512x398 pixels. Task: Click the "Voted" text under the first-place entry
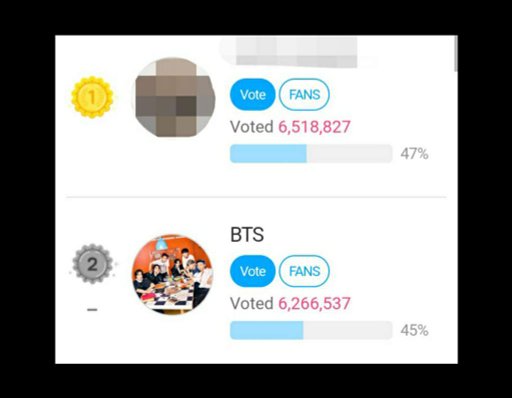pos(252,127)
